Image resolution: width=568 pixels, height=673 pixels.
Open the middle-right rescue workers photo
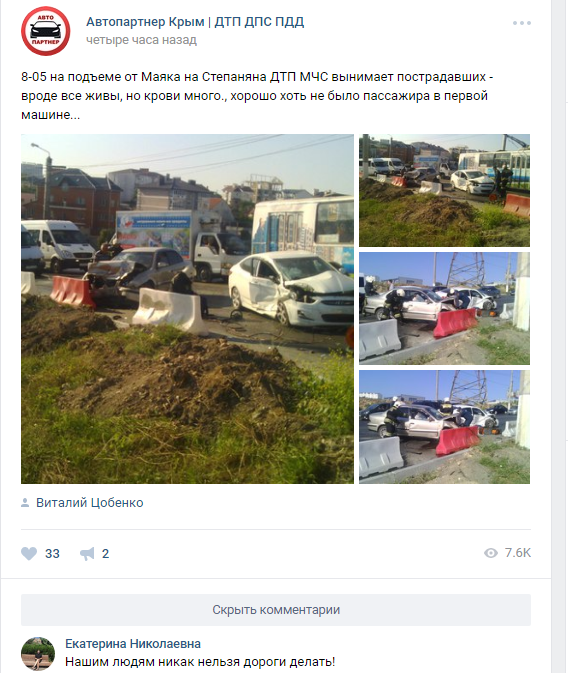444,308
